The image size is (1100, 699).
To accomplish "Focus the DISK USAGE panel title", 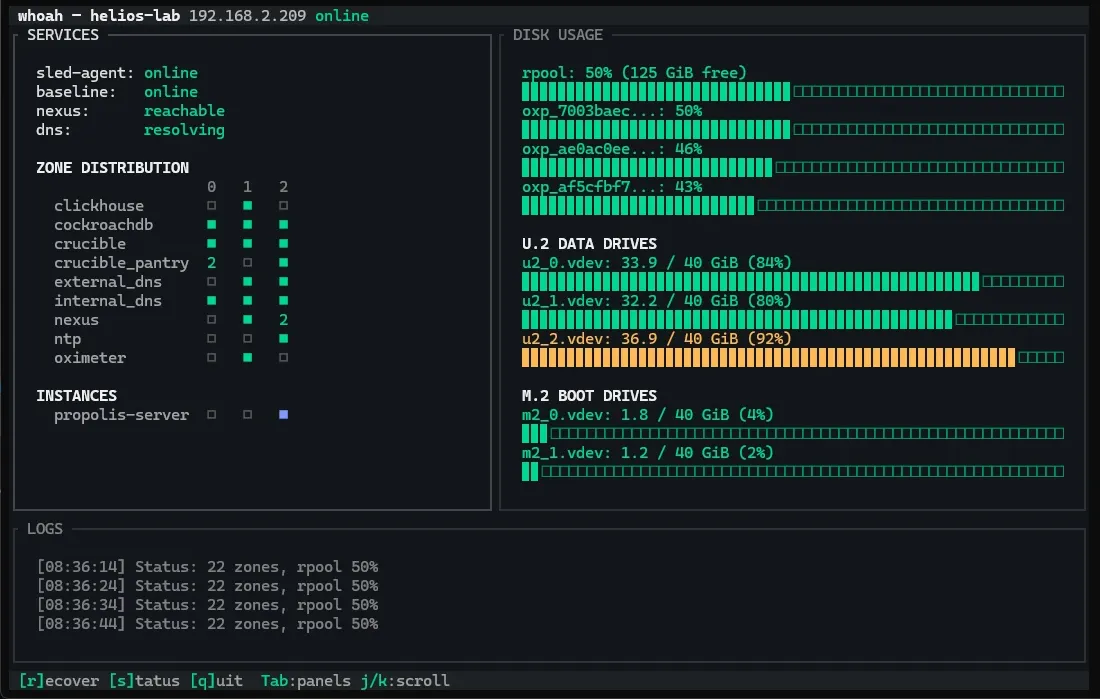I will tap(558, 35).
